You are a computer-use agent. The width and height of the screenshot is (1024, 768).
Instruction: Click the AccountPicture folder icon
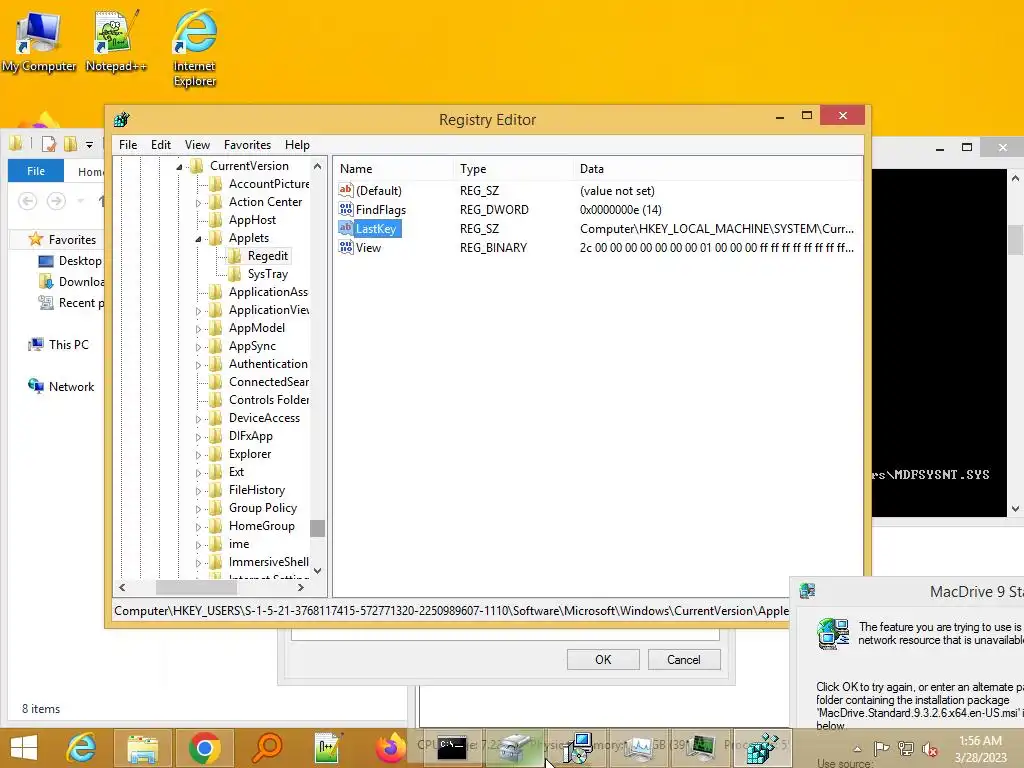pyautogui.click(x=216, y=184)
